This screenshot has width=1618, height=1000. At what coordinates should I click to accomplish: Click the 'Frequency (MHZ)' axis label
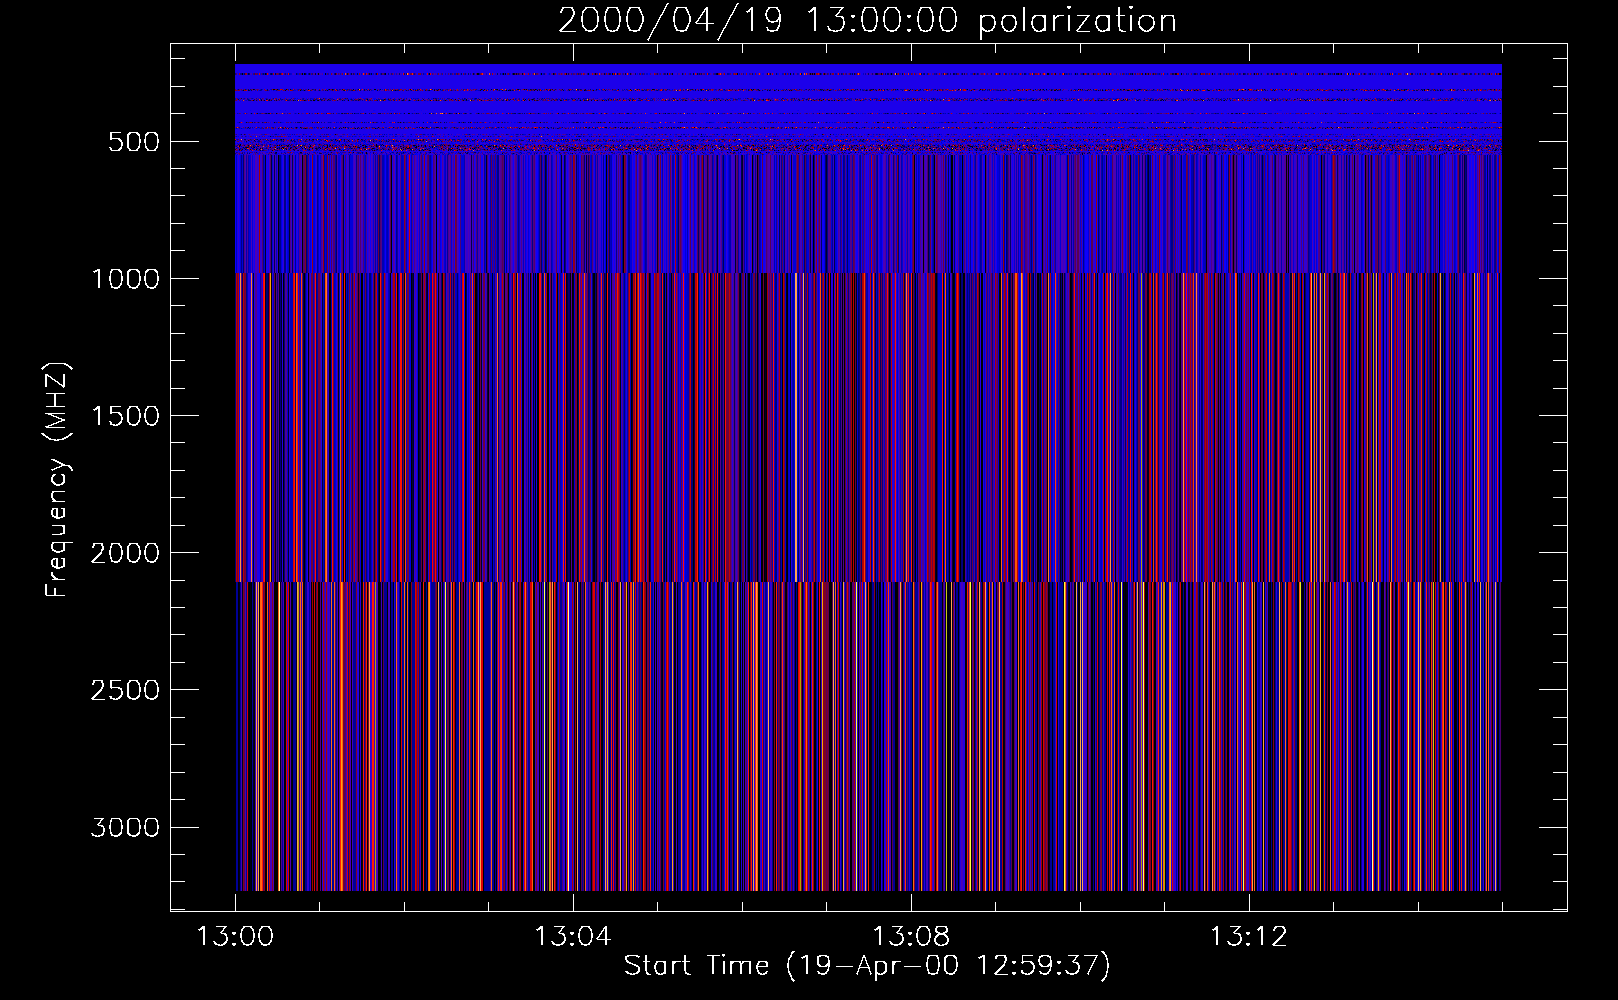pyautogui.click(x=57, y=479)
